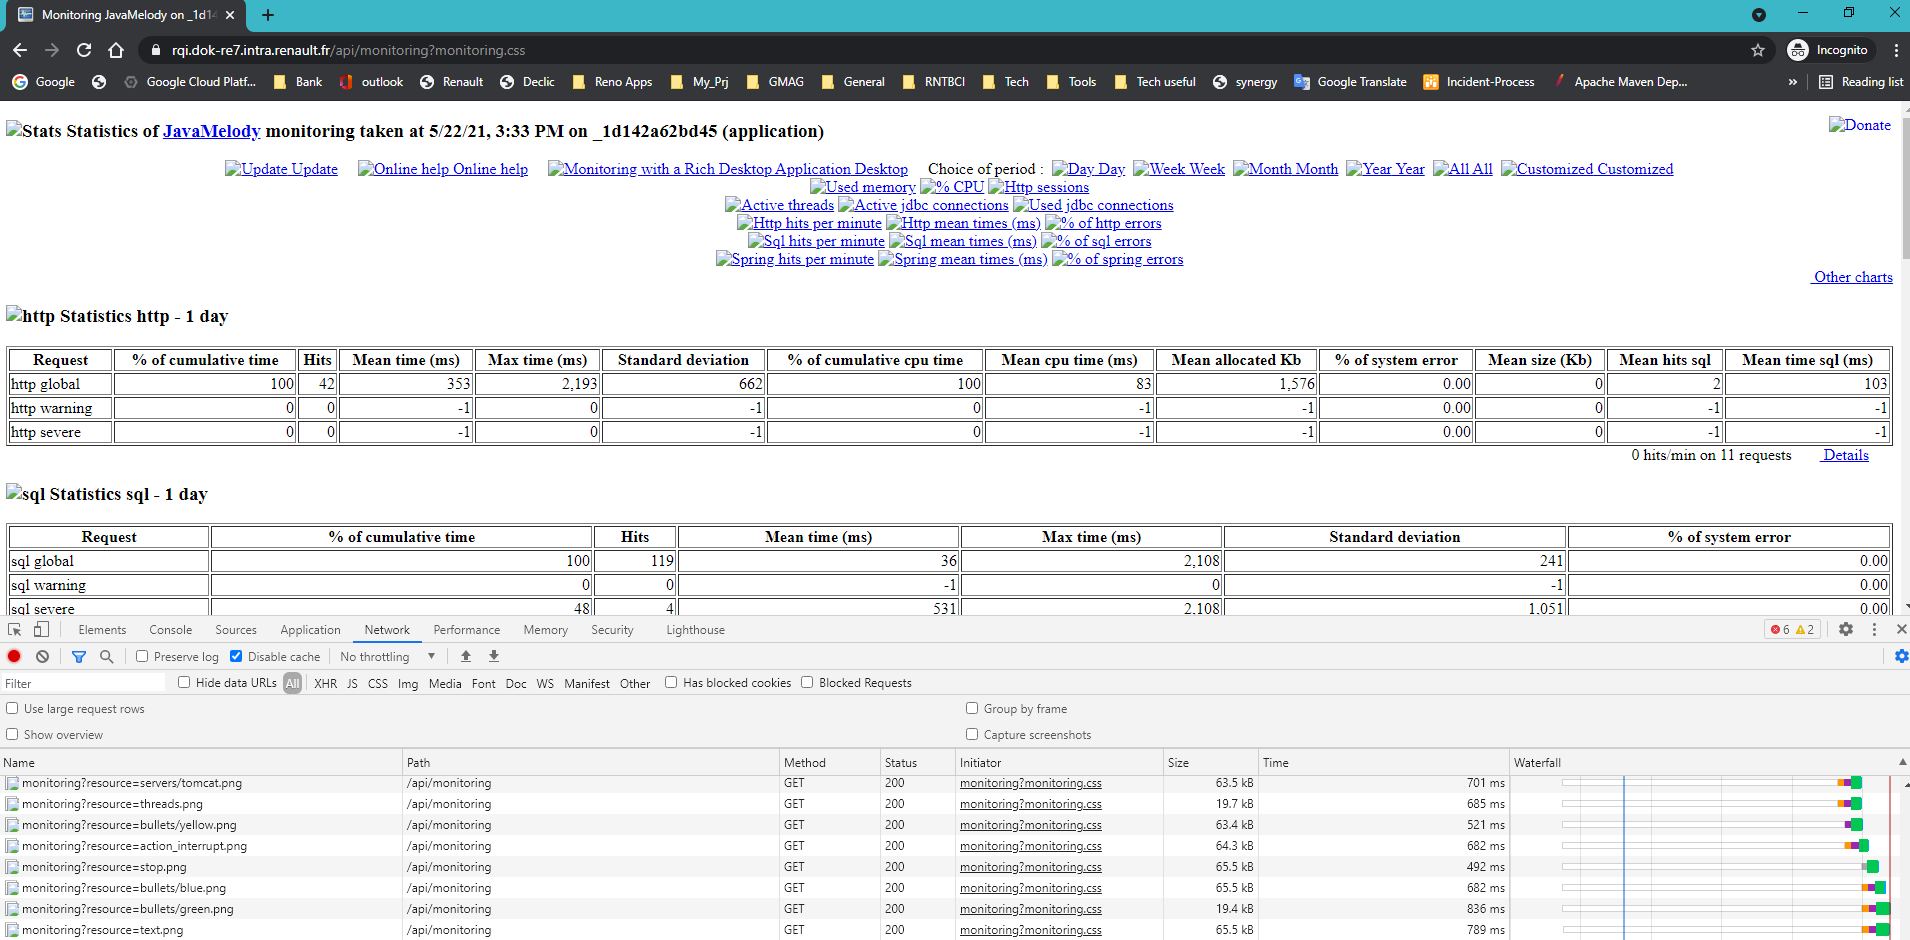Toggle the device toolbar icon

[41, 630]
